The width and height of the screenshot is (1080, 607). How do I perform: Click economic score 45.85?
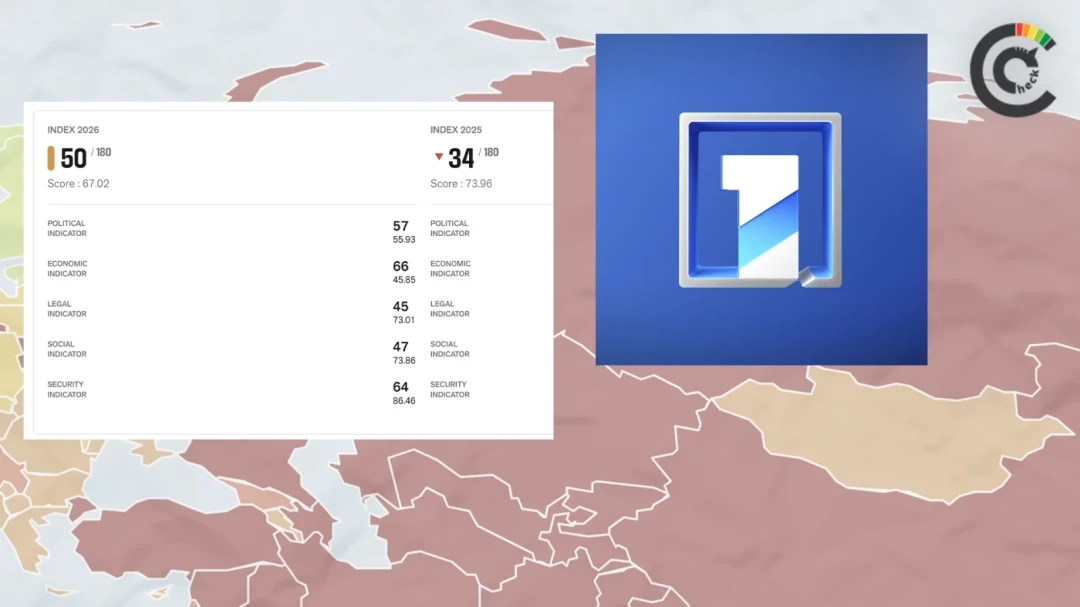(404, 280)
